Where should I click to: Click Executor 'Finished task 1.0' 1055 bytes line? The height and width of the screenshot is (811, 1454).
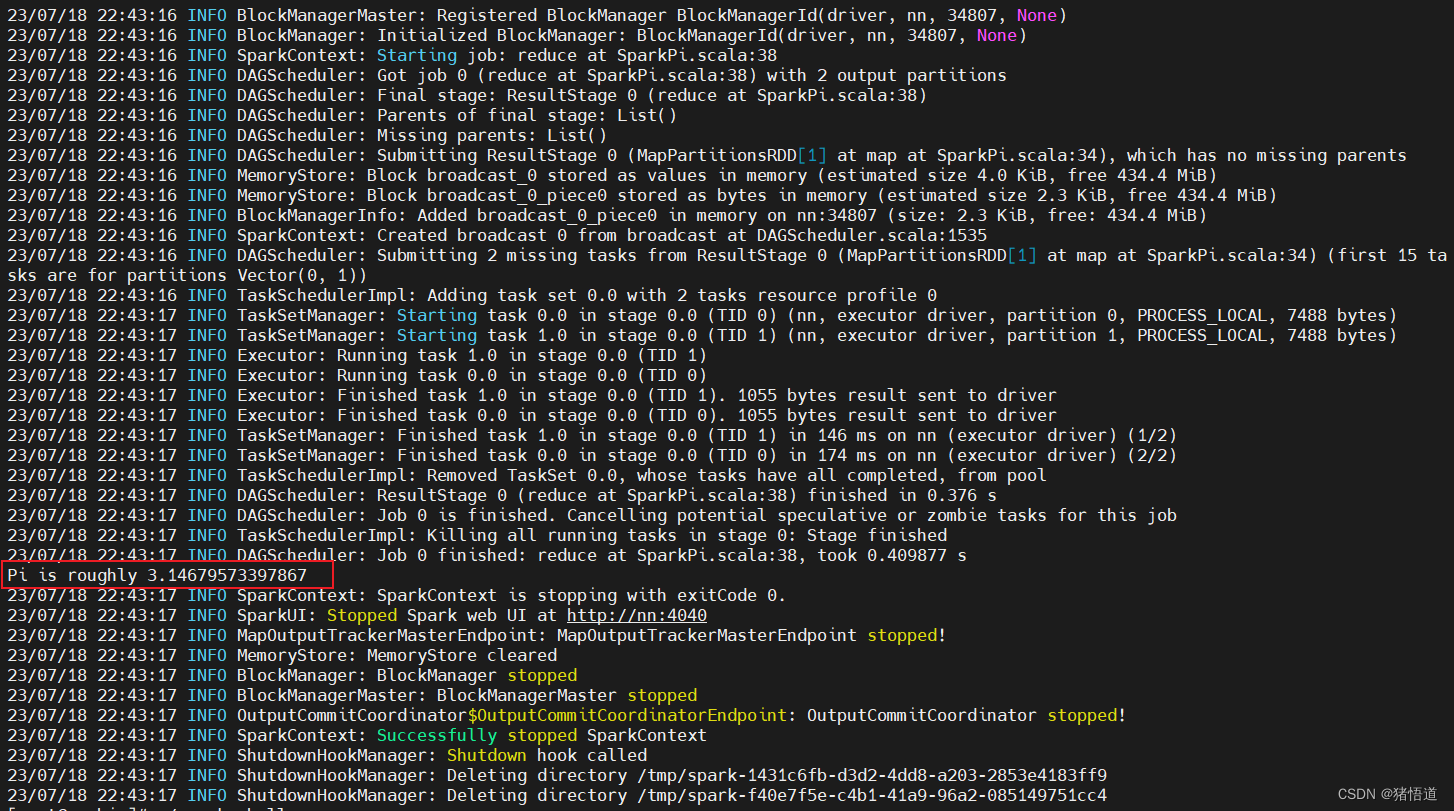[532, 395]
